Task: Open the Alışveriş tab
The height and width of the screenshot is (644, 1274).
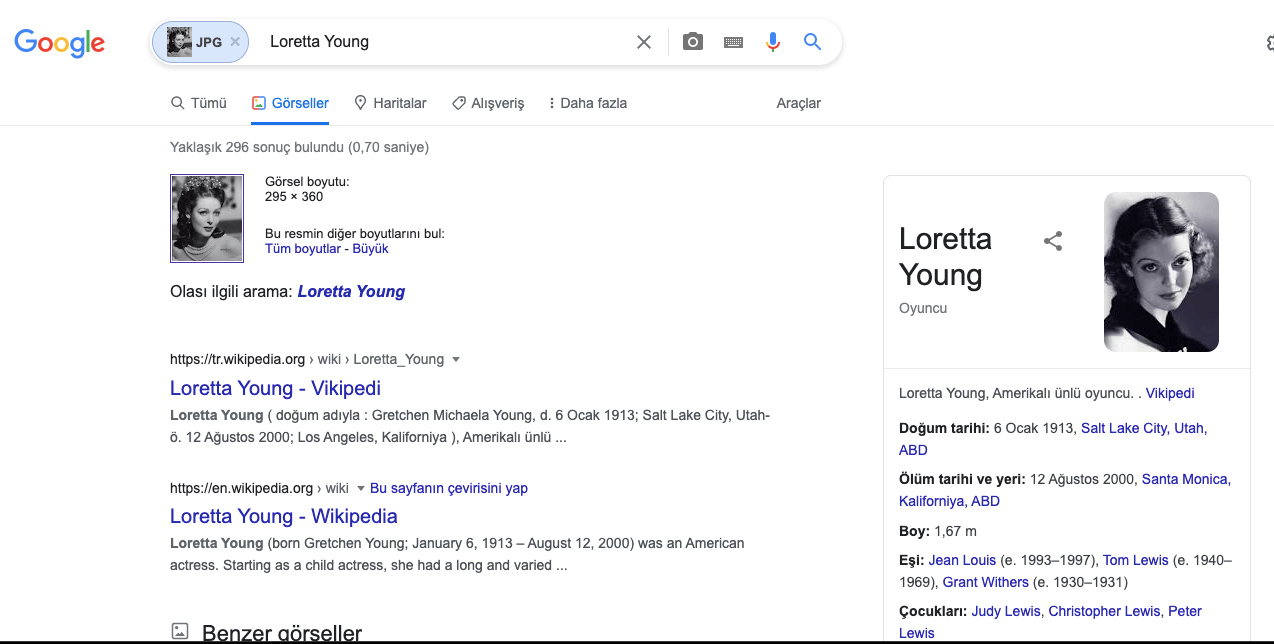Action: pyautogui.click(x=488, y=103)
